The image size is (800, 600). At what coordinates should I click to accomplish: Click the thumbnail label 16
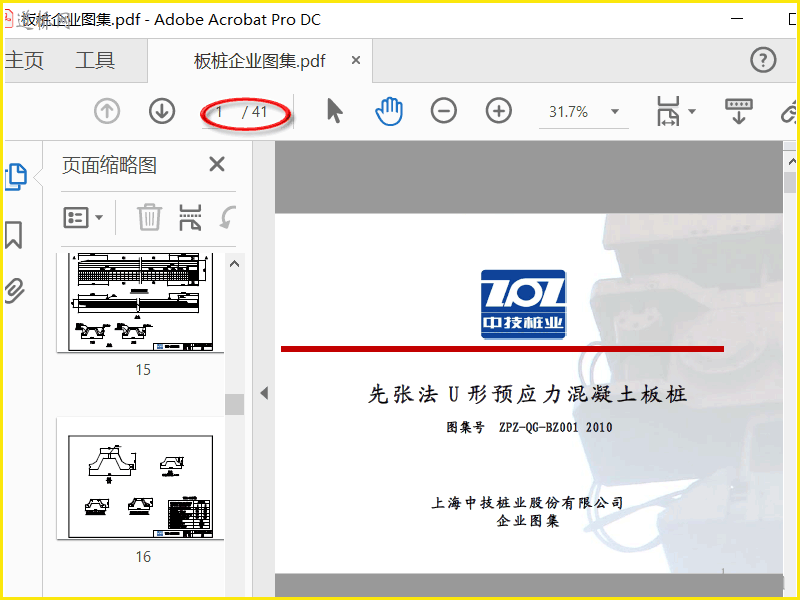tap(143, 556)
